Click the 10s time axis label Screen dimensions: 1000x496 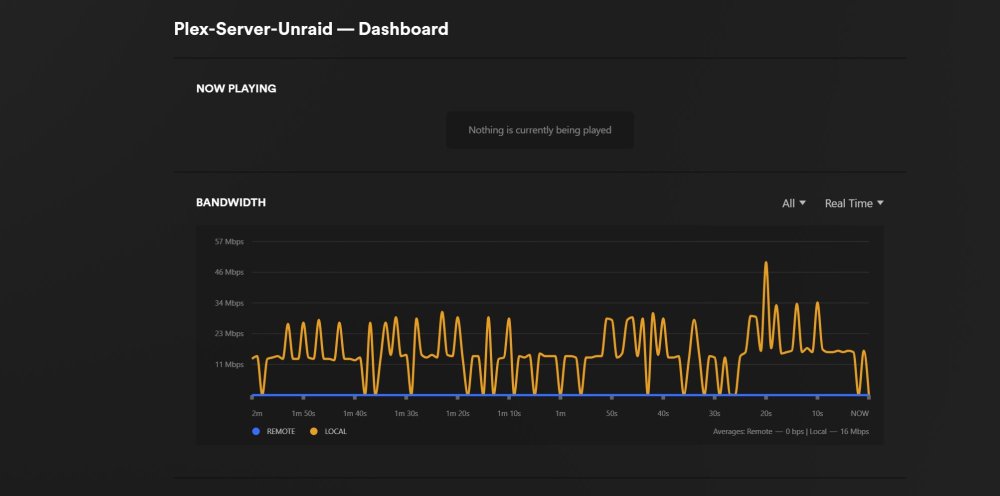[818, 413]
